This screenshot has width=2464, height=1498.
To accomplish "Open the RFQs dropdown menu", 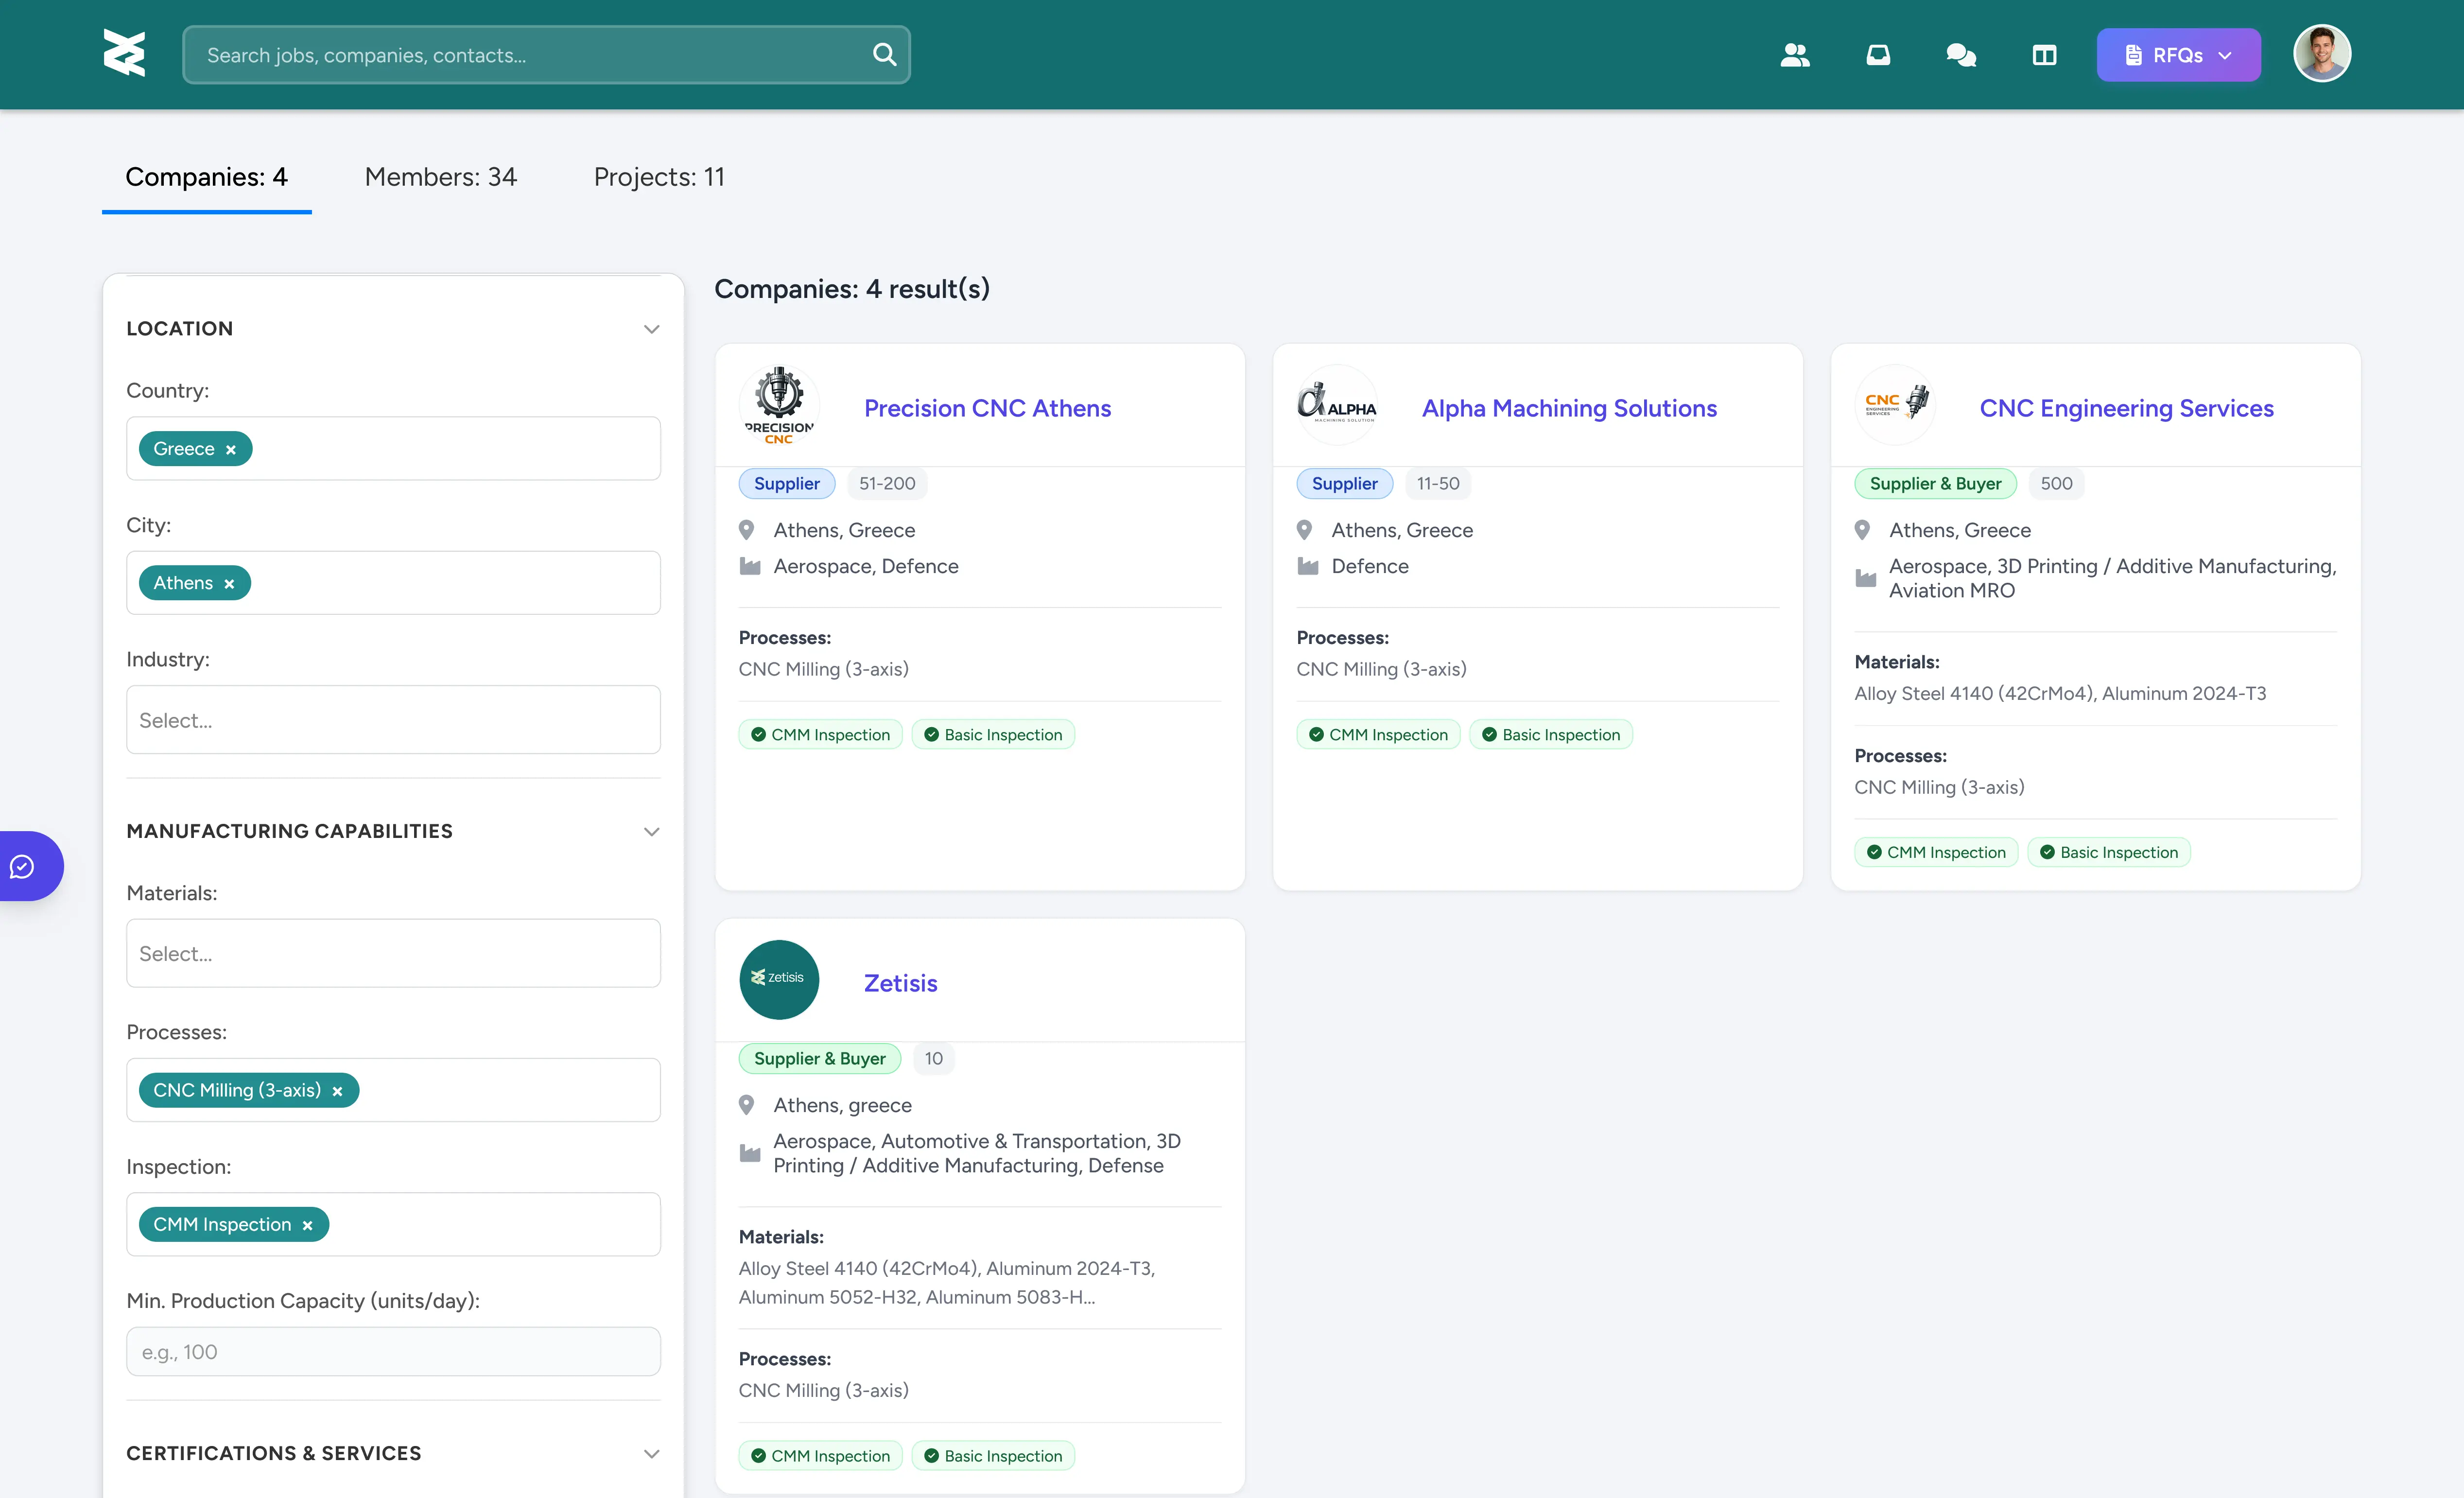I will click(x=2178, y=55).
